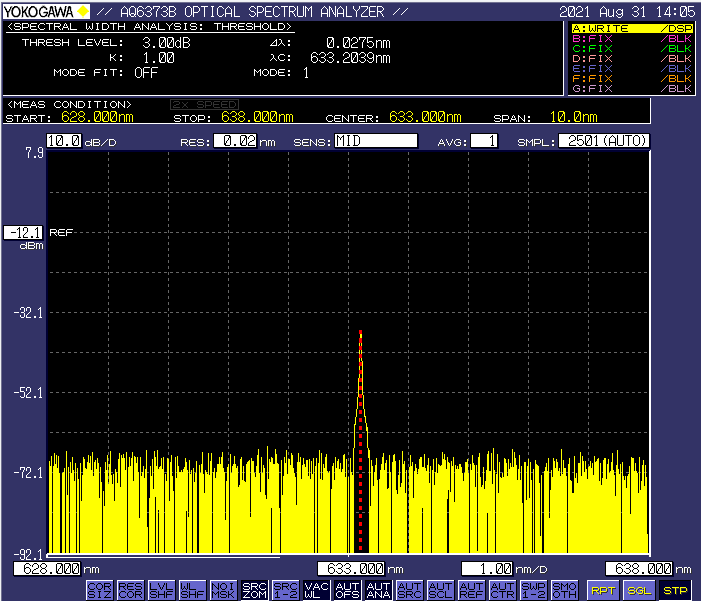Click the Δλ 0.0275nm reading
This screenshot has width=701, height=601.
358,43
